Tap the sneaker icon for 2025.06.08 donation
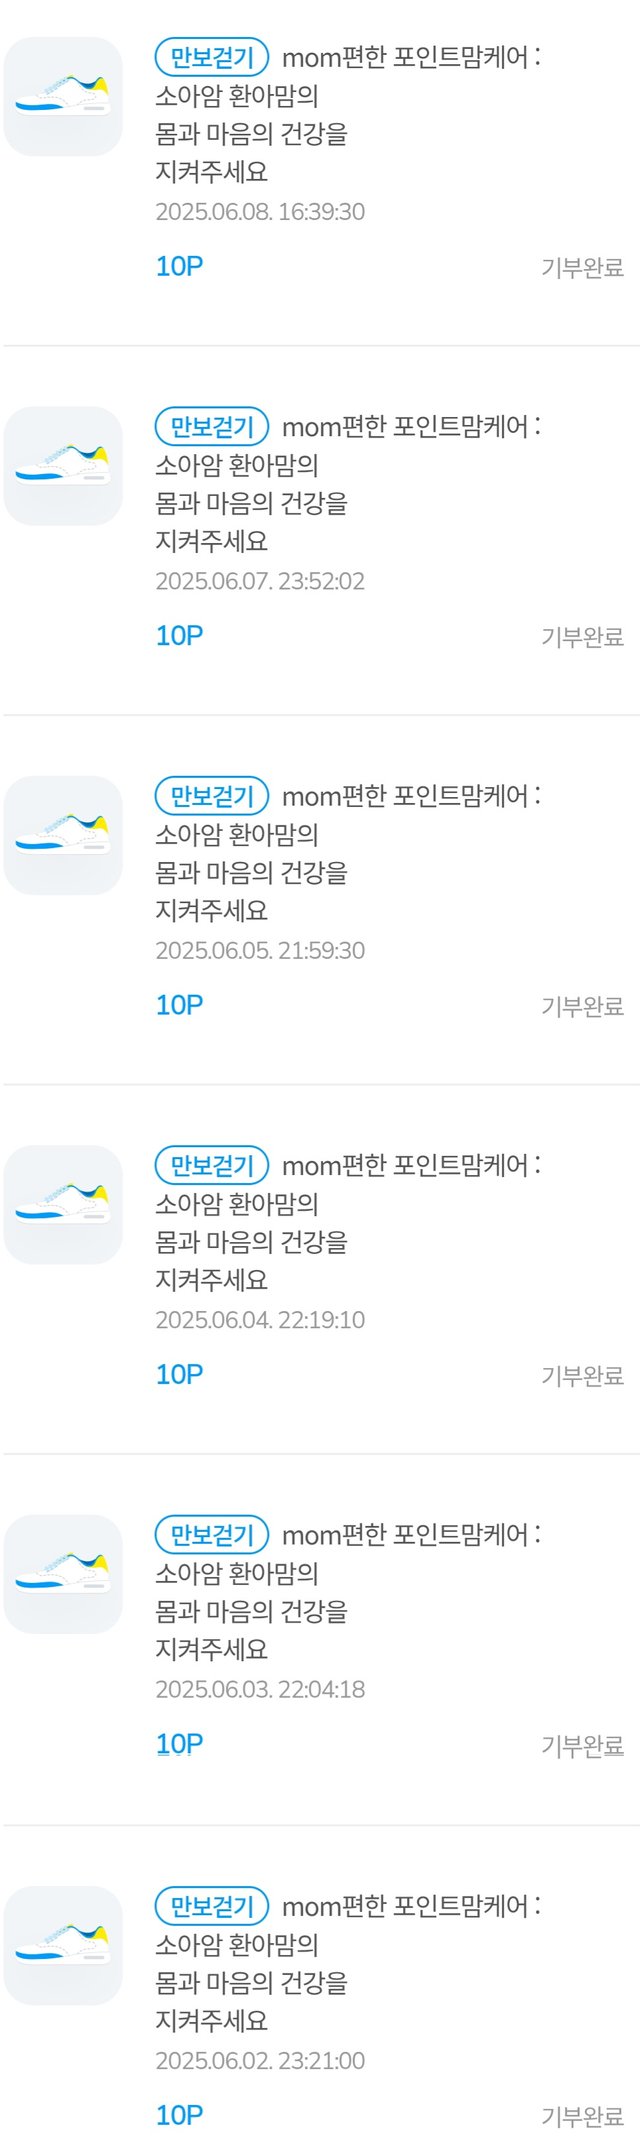This screenshot has width=640, height=2149. pyautogui.click(x=63, y=97)
